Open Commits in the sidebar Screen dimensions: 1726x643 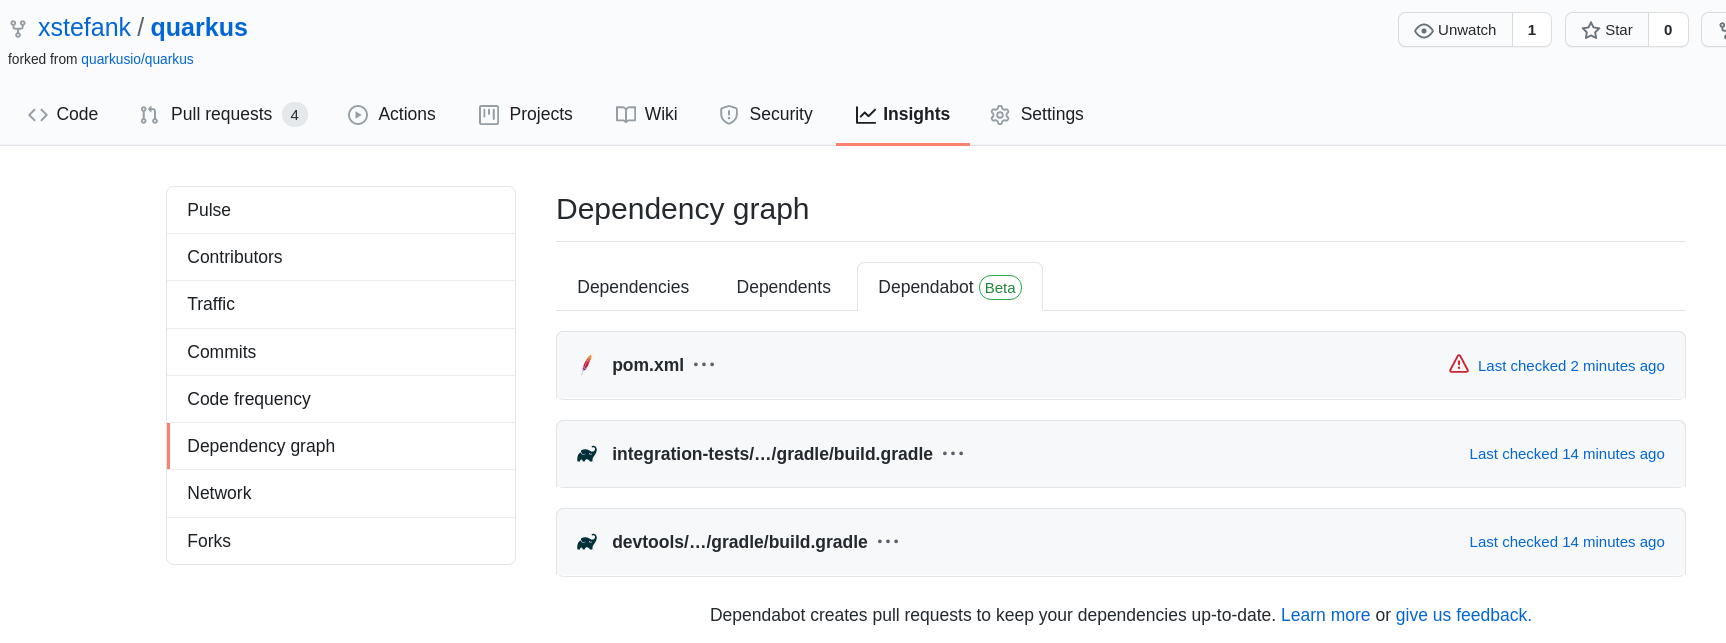click(x=341, y=352)
